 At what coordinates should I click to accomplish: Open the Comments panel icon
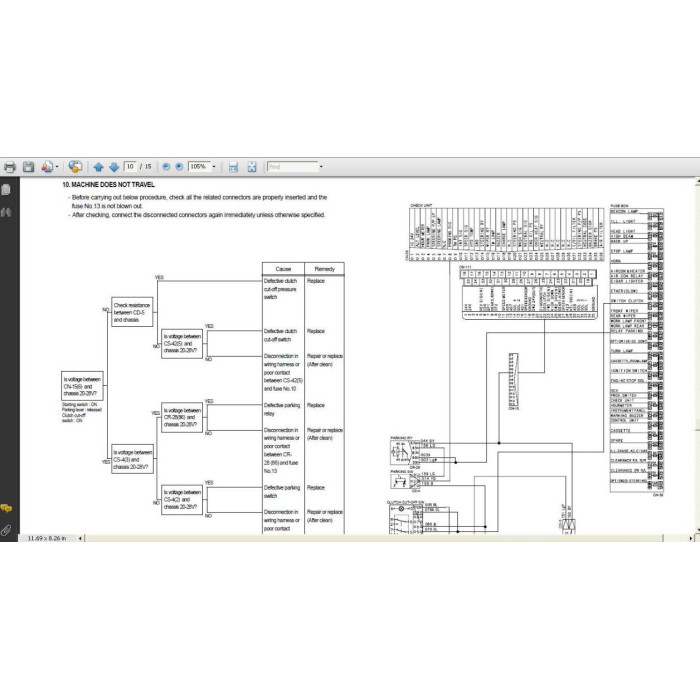(x=6, y=508)
